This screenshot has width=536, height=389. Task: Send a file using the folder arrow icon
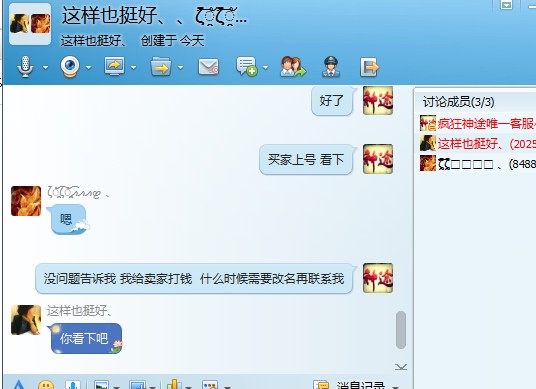coord(161,67)
